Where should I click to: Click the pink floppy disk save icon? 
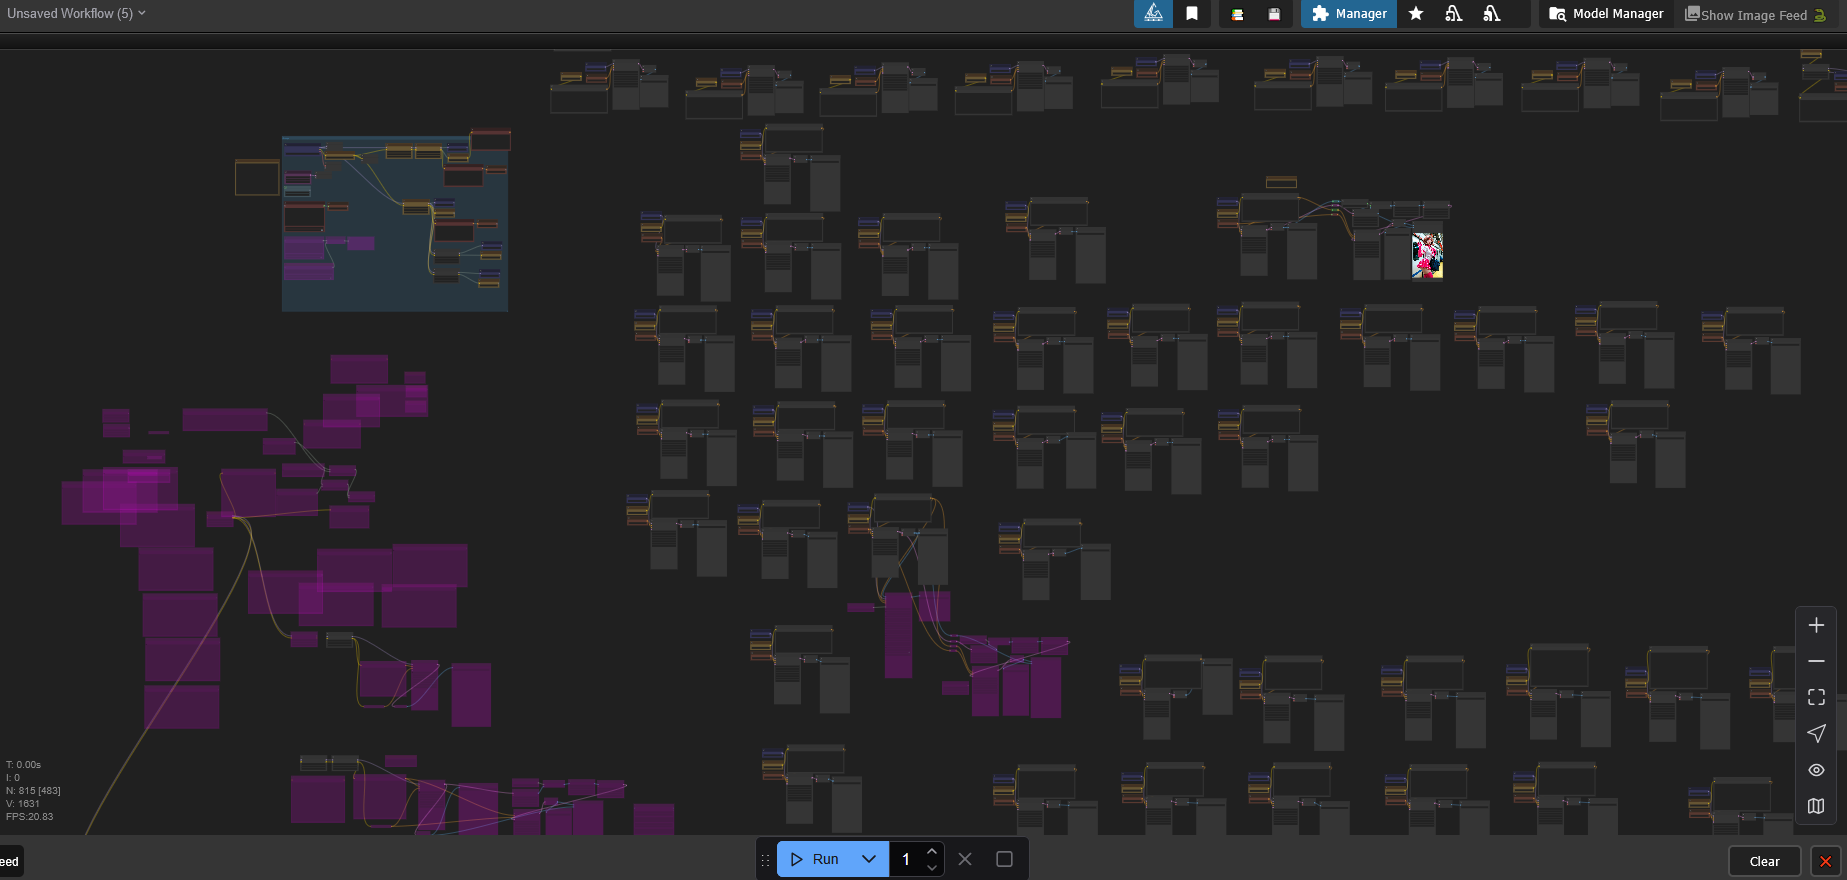click(x=1274, y=14)
